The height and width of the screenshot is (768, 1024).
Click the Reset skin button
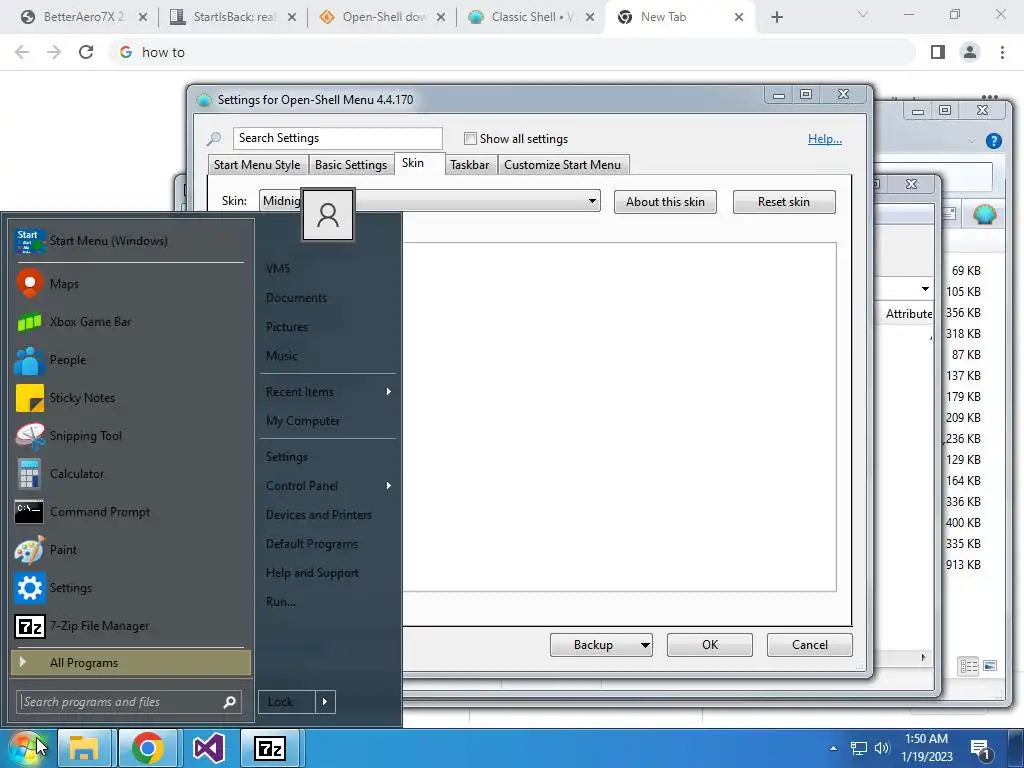tap(784, 202)
